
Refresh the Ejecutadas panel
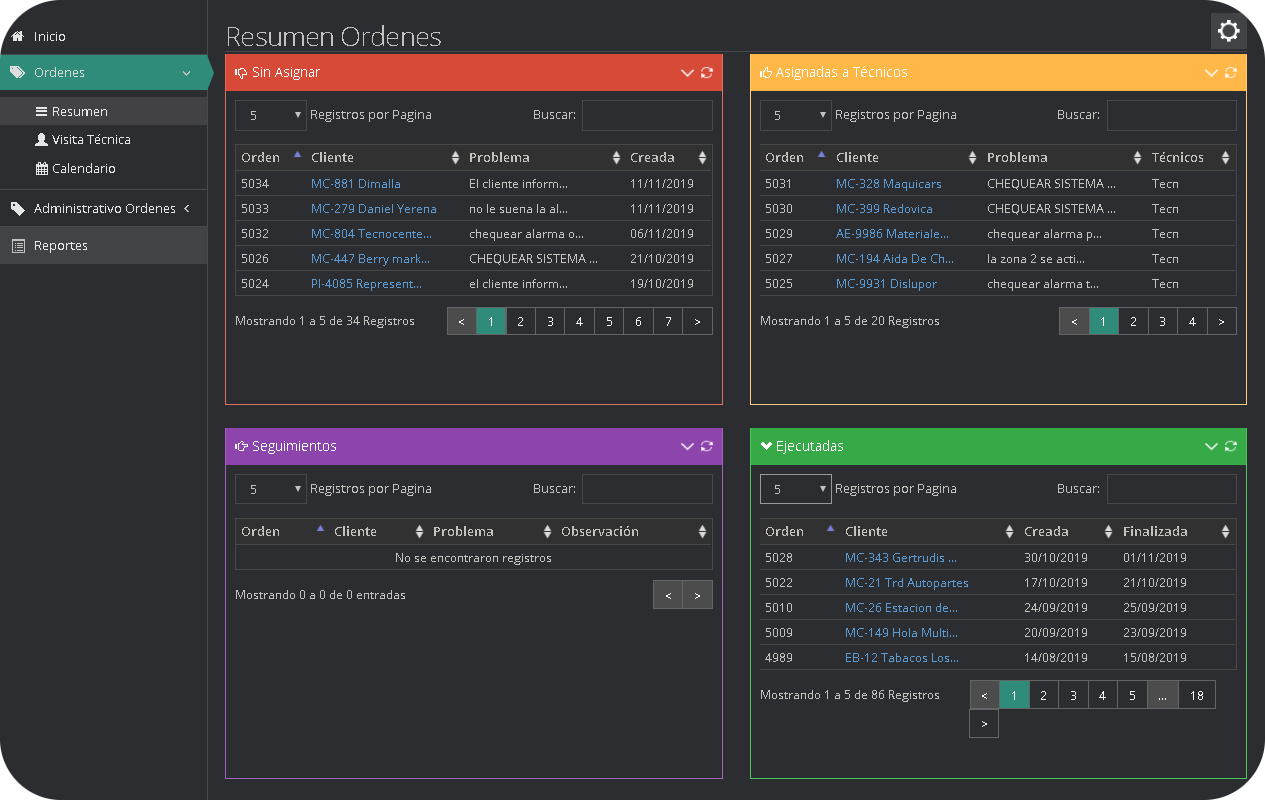coord(1231,447)
